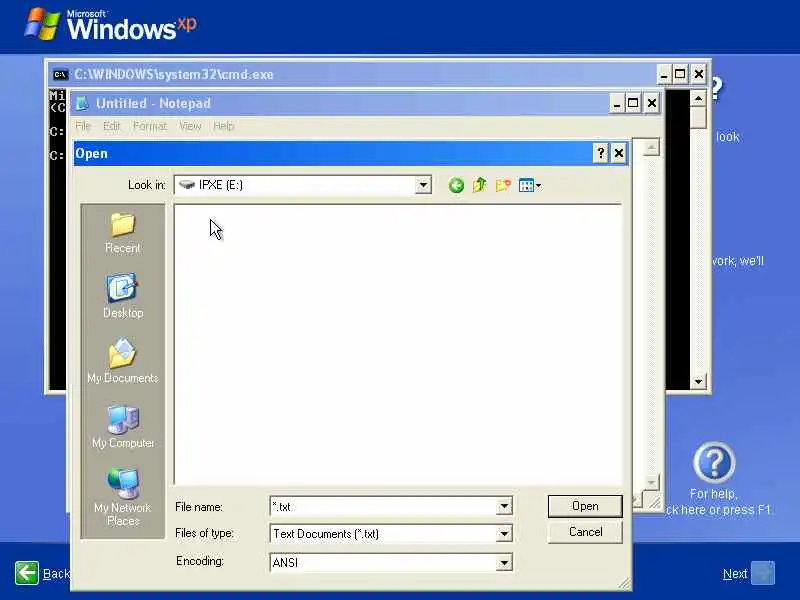Open My Documents in places bar
The image size is (800, 600).
coord(122,361)
